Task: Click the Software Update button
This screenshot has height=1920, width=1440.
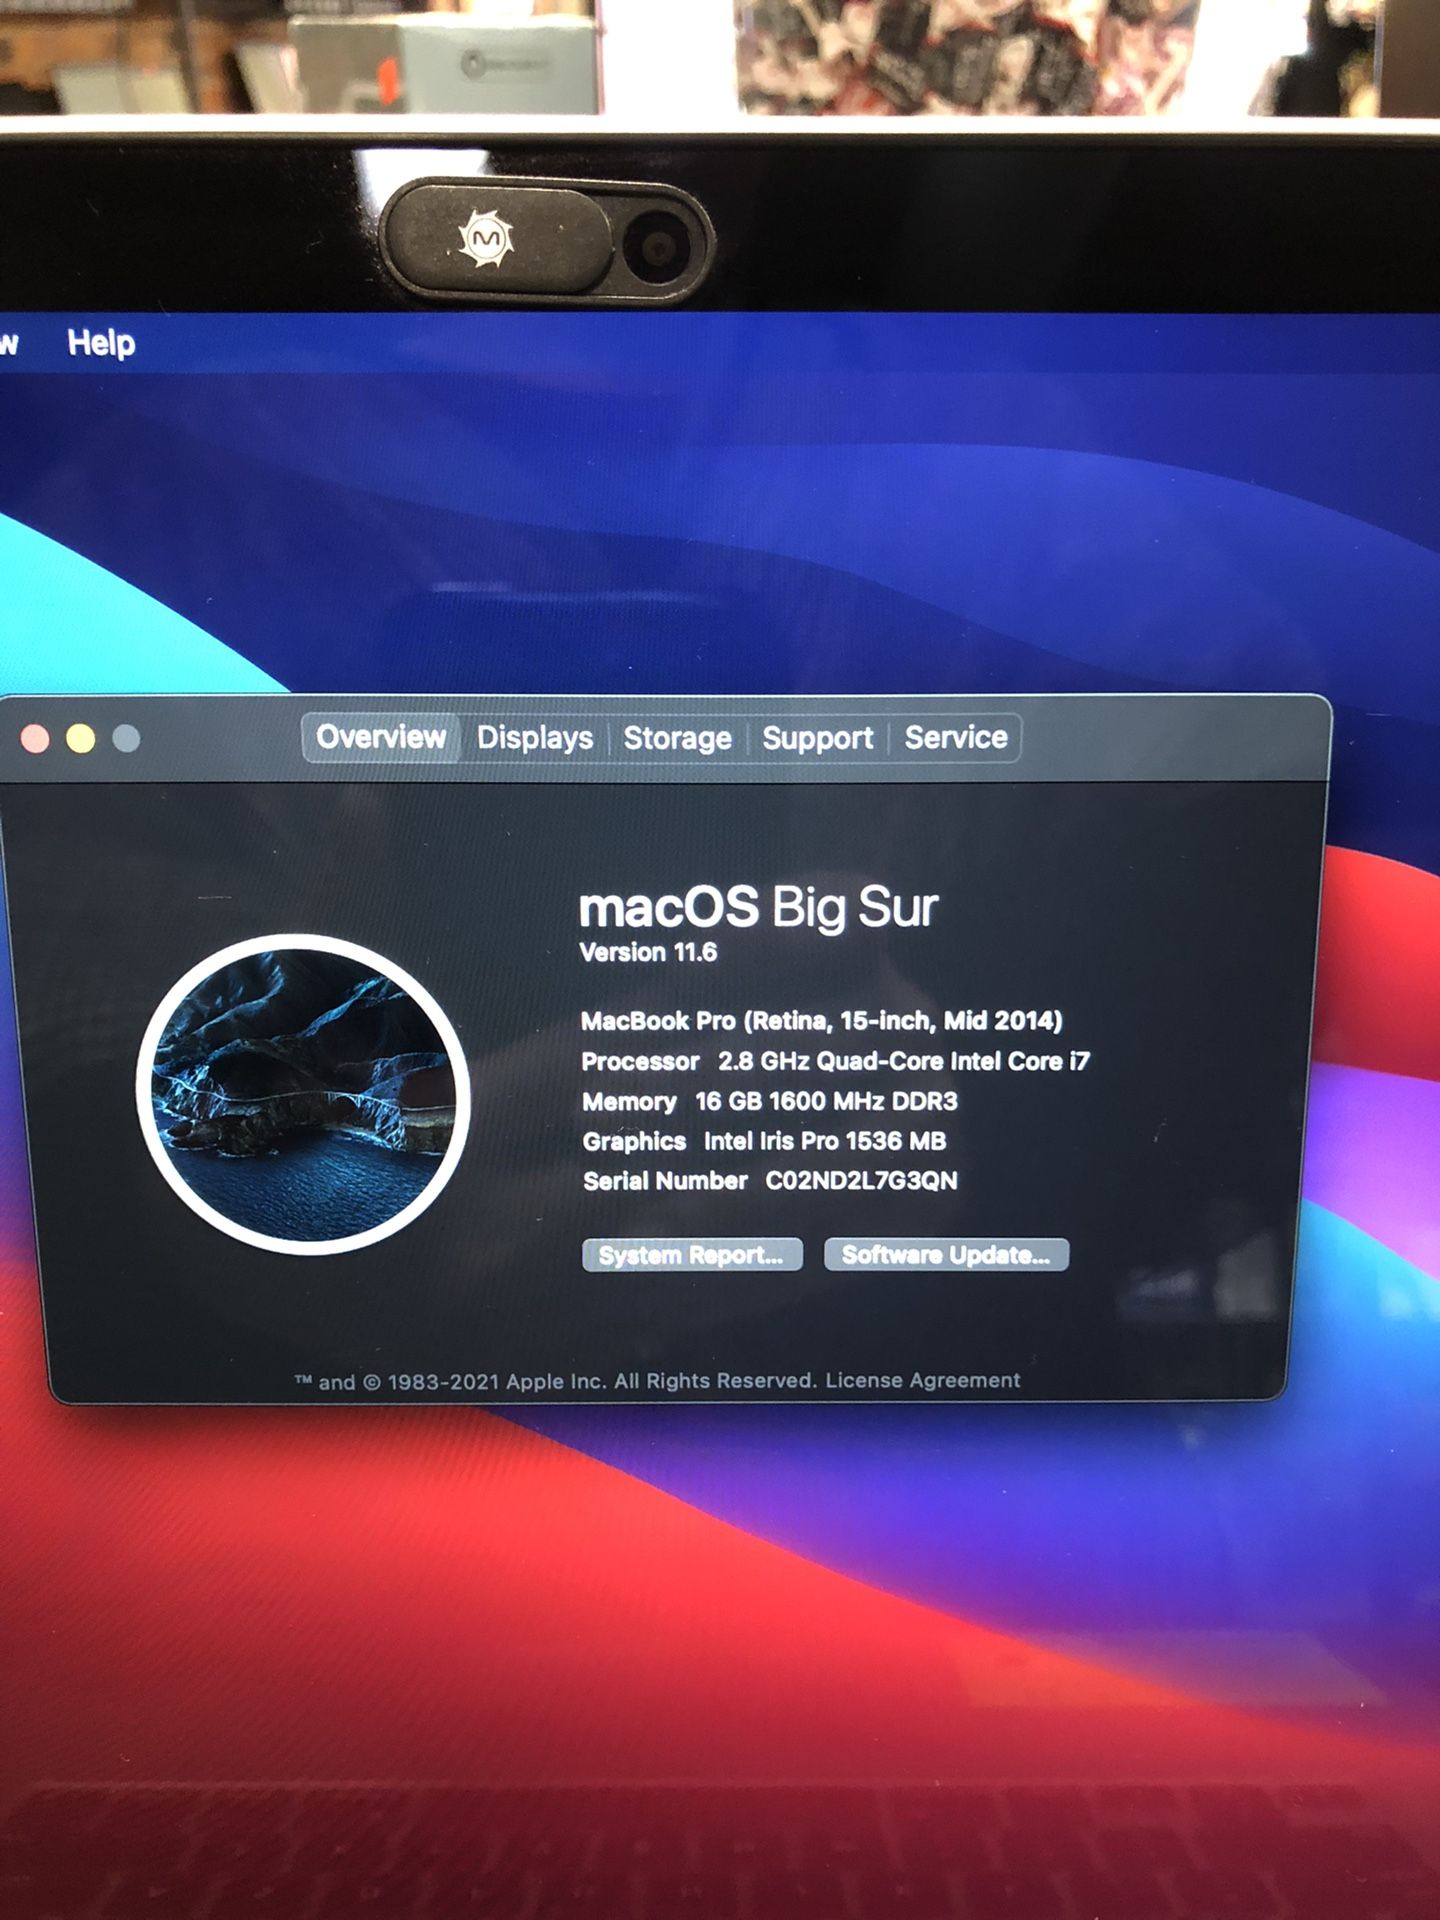Action: 946,1254
